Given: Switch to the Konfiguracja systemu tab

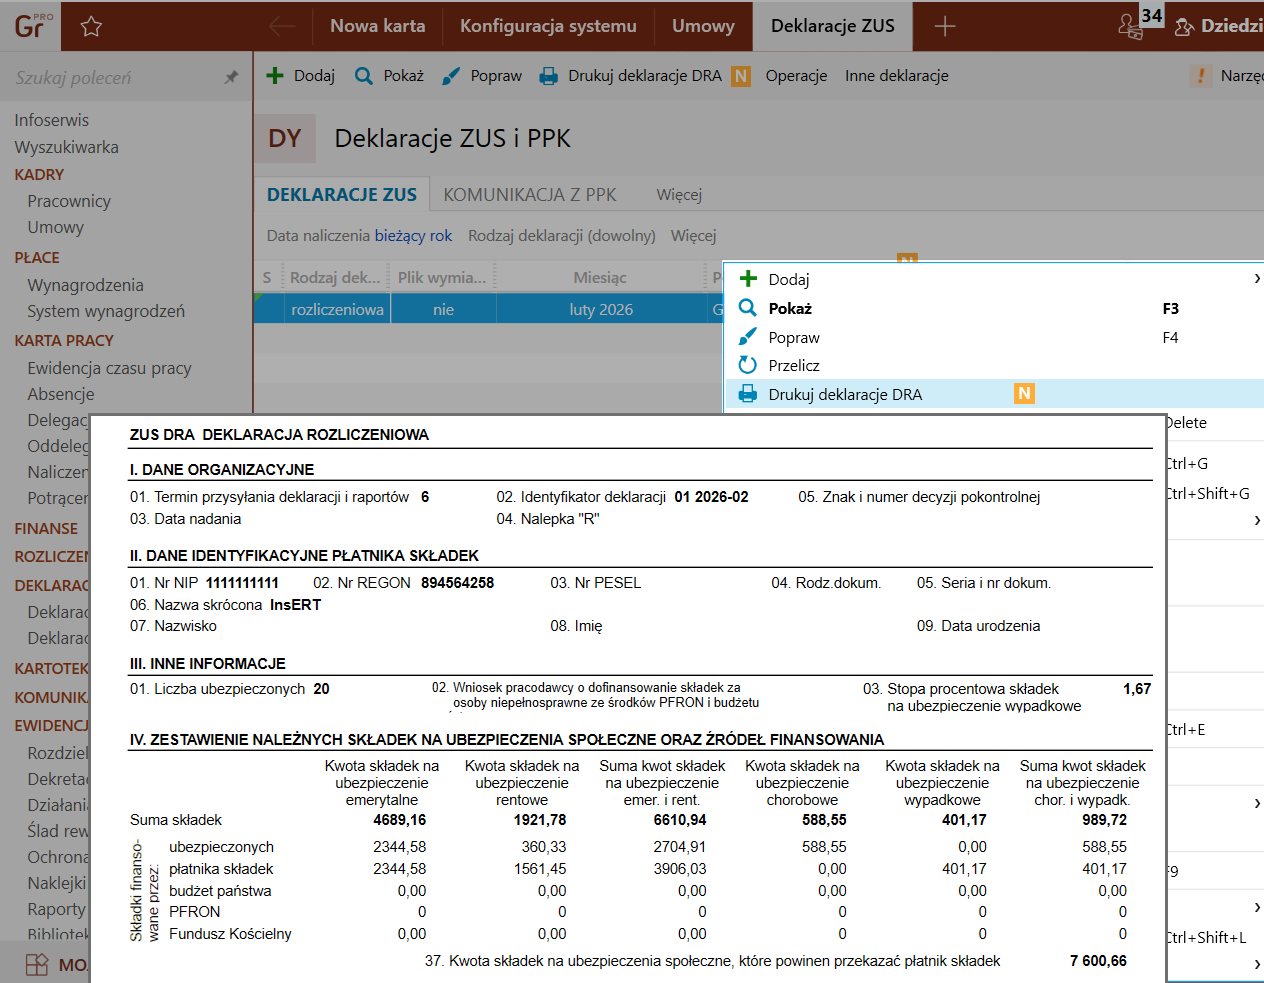Looking at the screenshot, I should tap(548, 26).
